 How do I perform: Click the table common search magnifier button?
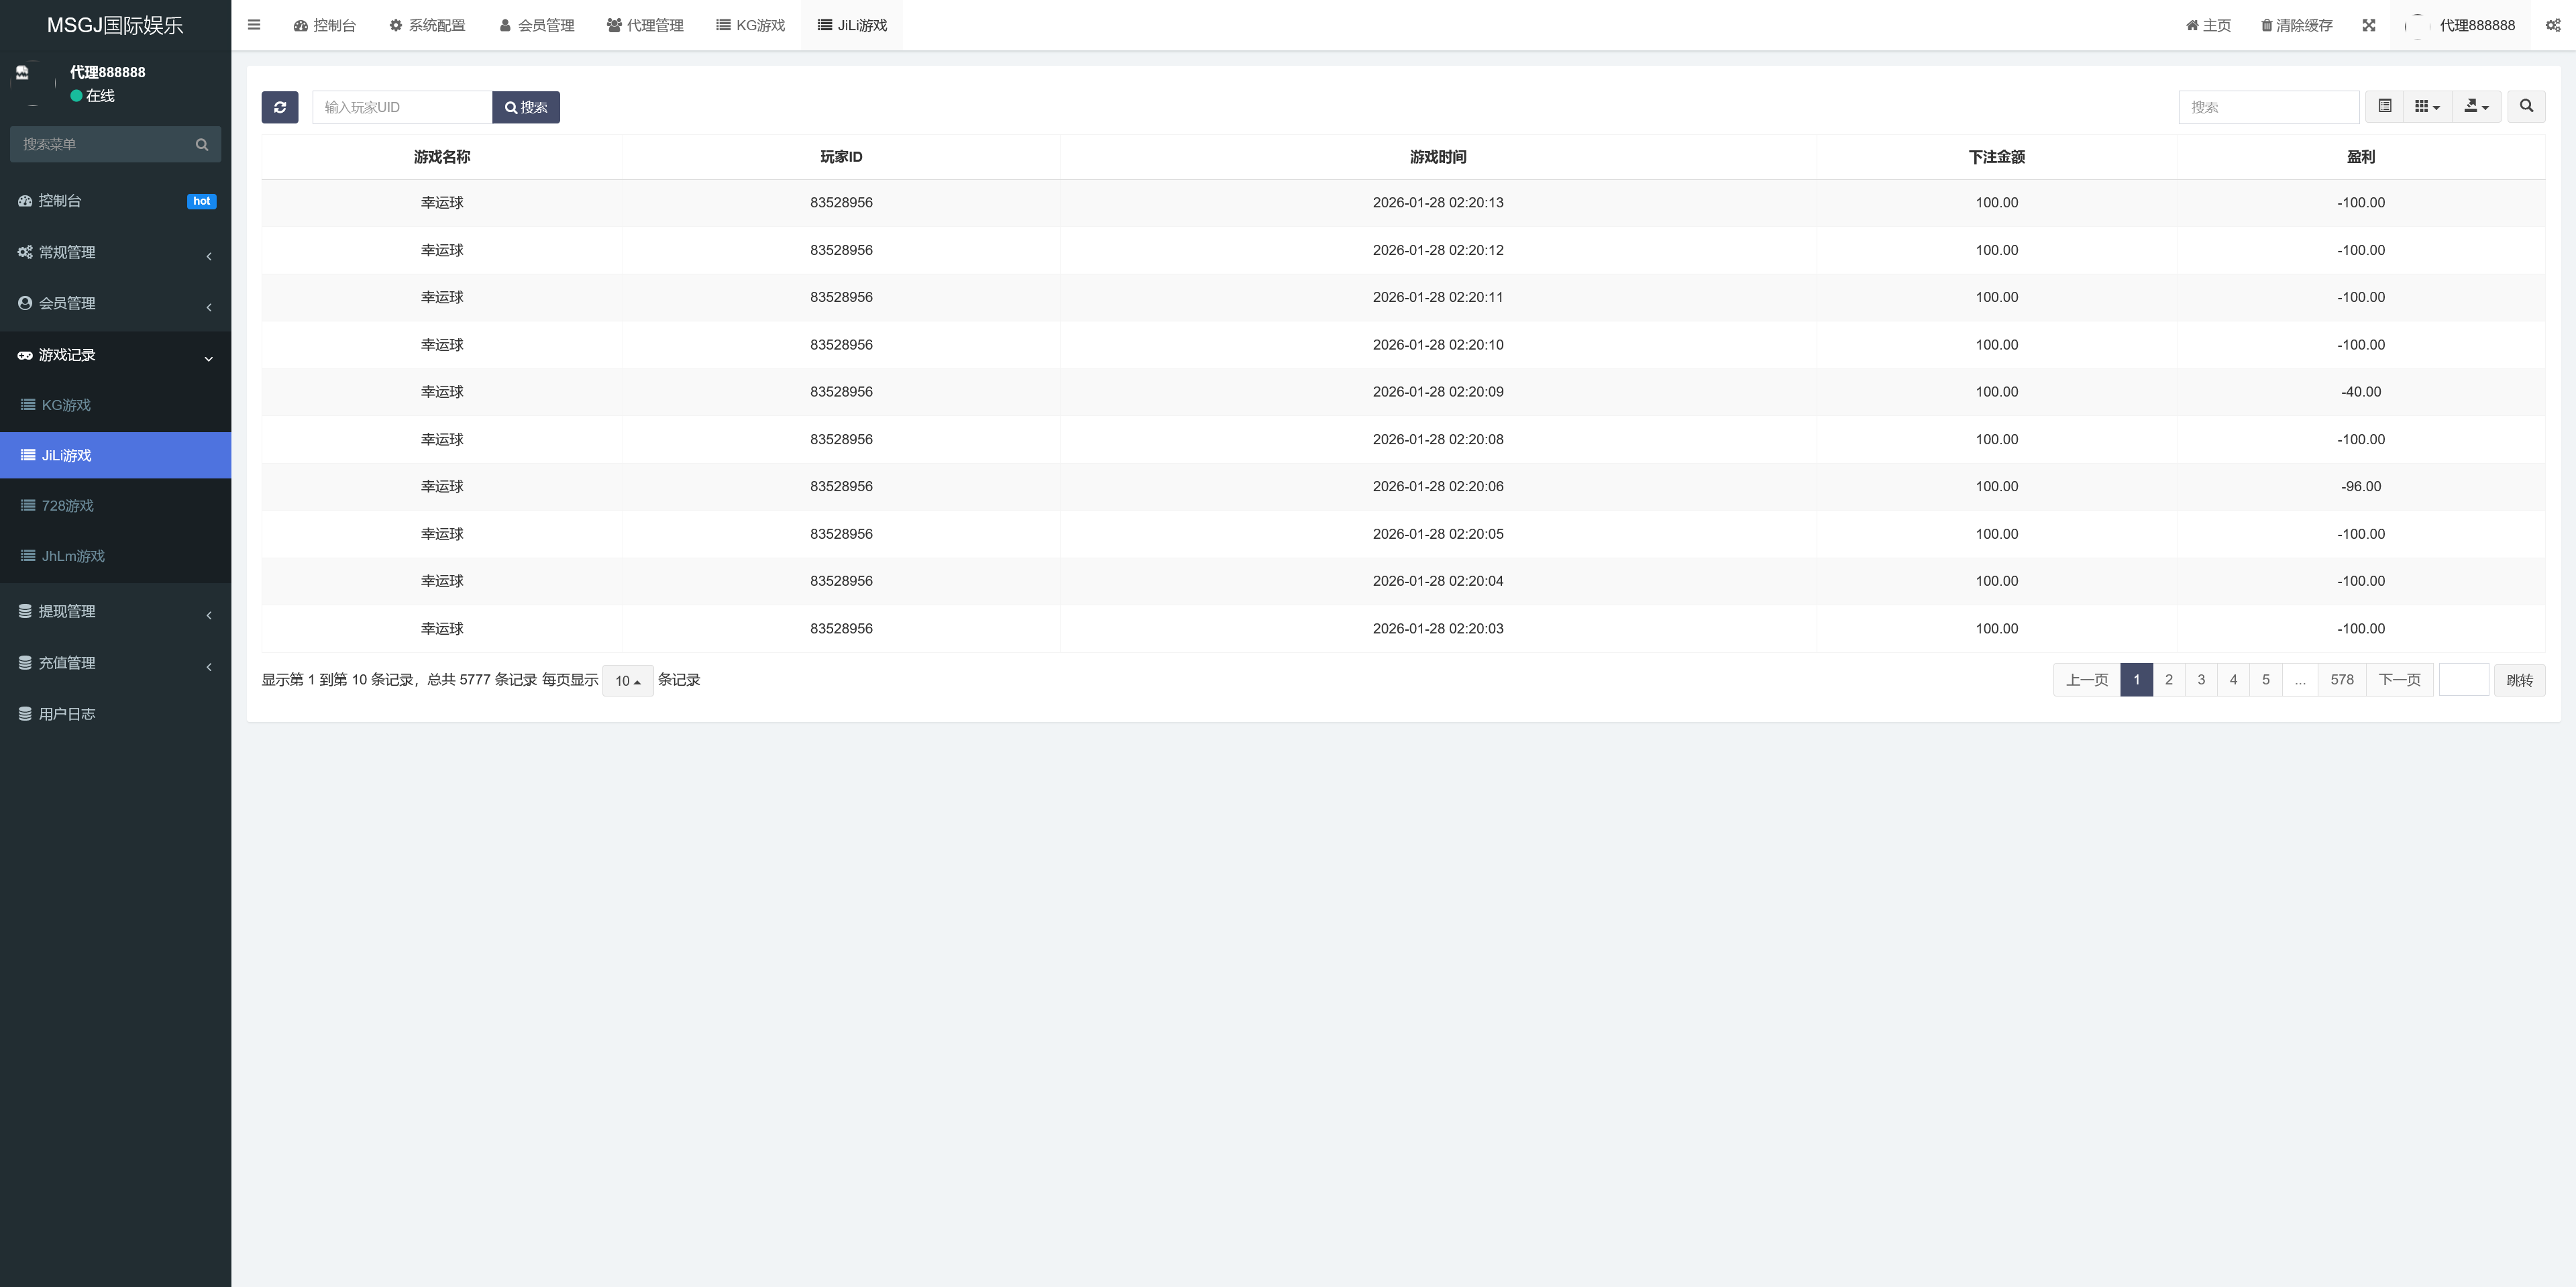pyautogui.click(x=2526, y=106)
